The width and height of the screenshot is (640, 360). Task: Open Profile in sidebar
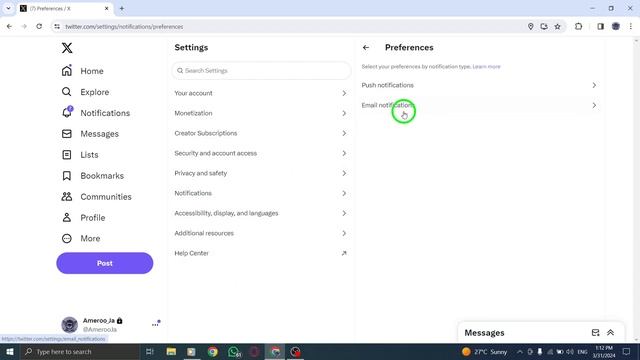[x=83, y=218]
